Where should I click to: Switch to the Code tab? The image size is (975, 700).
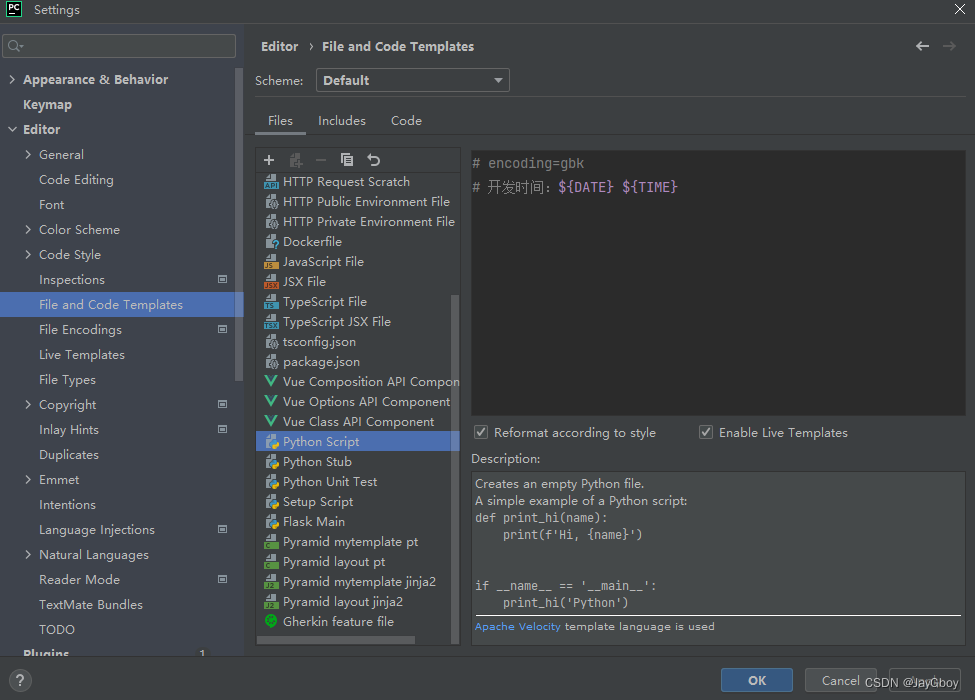pos(406,120)
